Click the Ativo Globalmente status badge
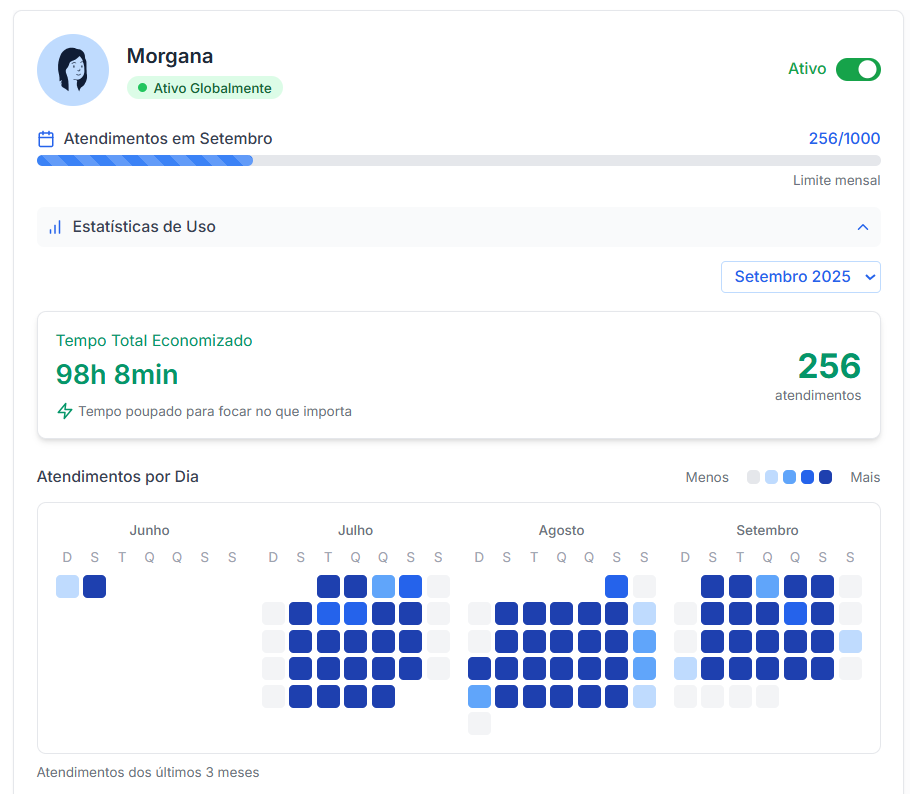The image size is (910, 794). tap(205, 88)
